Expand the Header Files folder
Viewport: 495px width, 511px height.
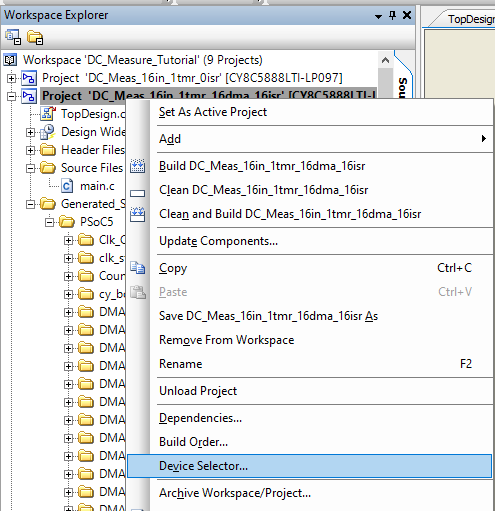point(30,150)
